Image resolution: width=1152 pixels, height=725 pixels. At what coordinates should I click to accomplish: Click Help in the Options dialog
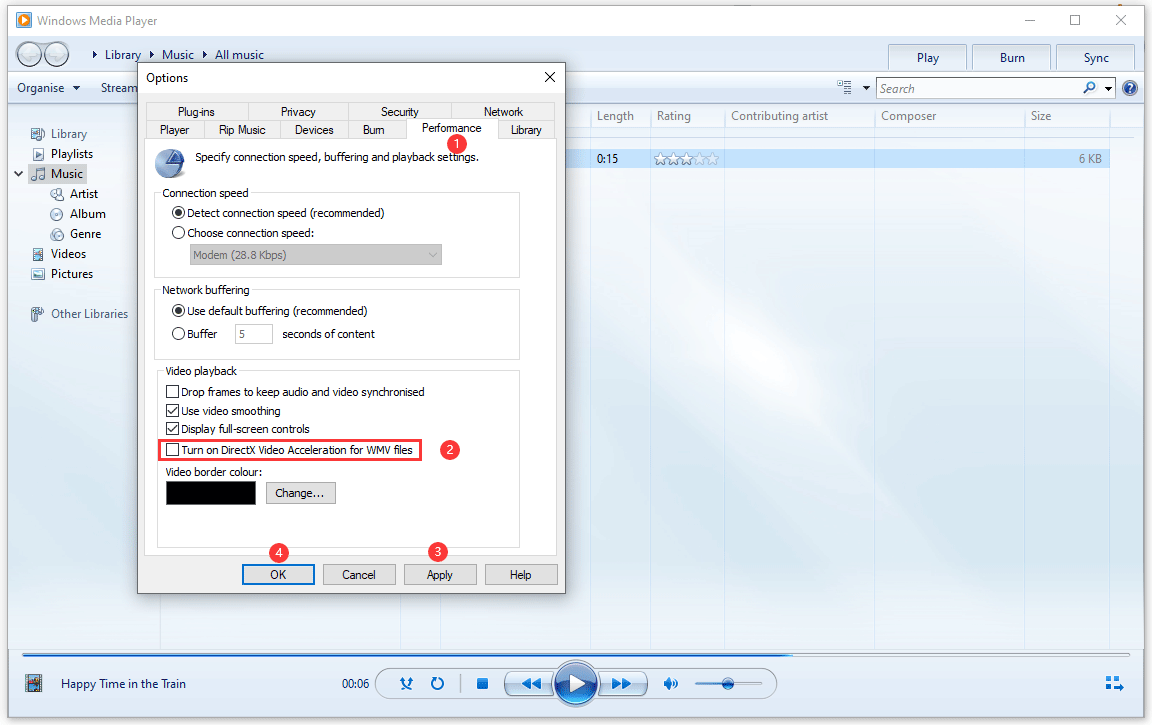coord(520,574)
